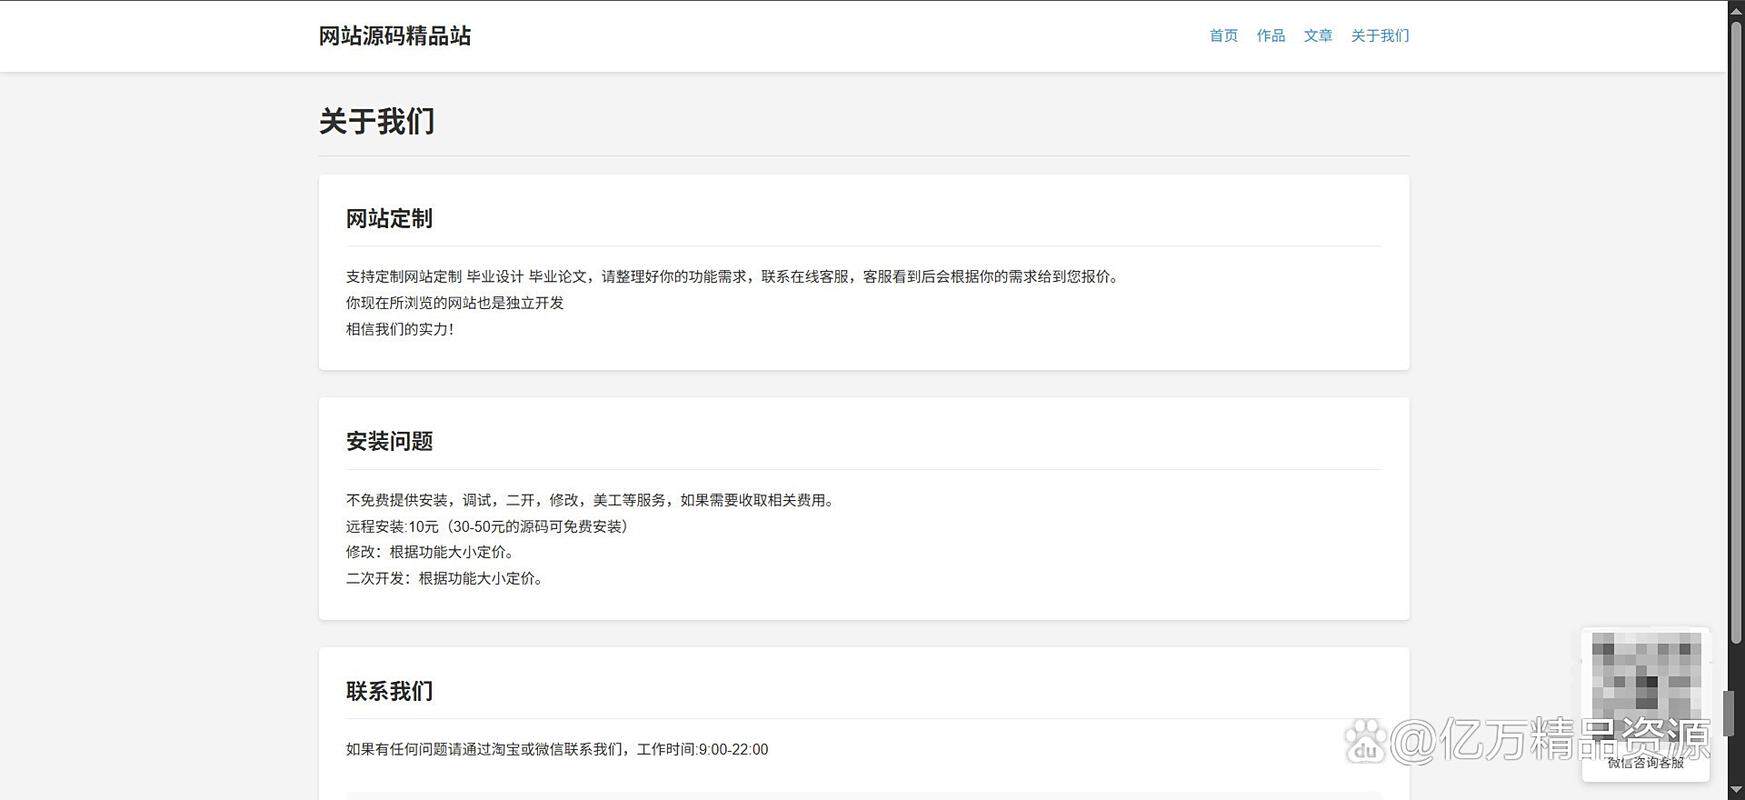Click the 远程安装:10元 price line

pos(487,526)
